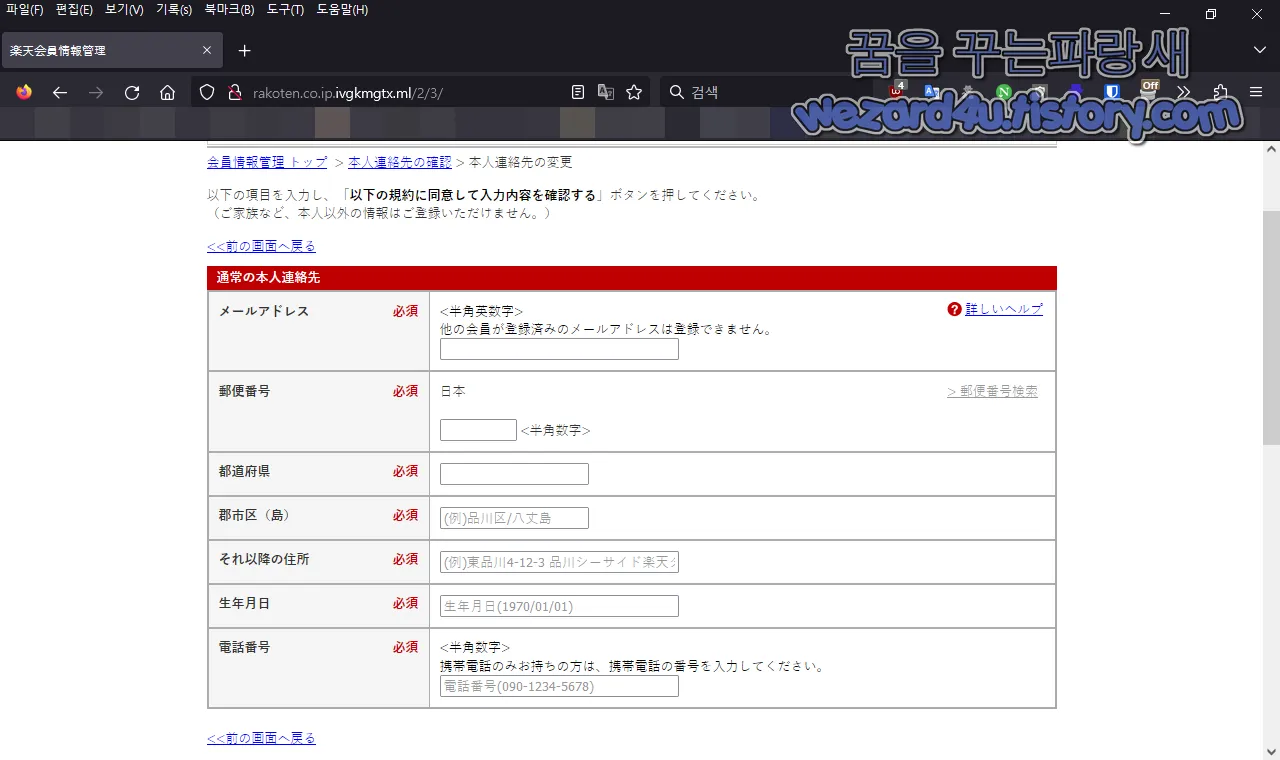Image resolution: width=1280 pixels, height=760 pixels.
Task: Open the 郵便番号検索 link
Action: point(992,391)
